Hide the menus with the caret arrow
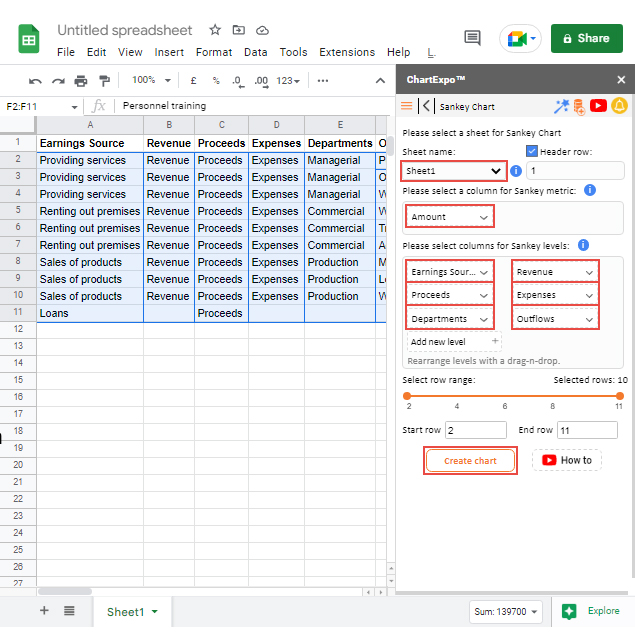This screenshot has height=640, width=635. 380,80
